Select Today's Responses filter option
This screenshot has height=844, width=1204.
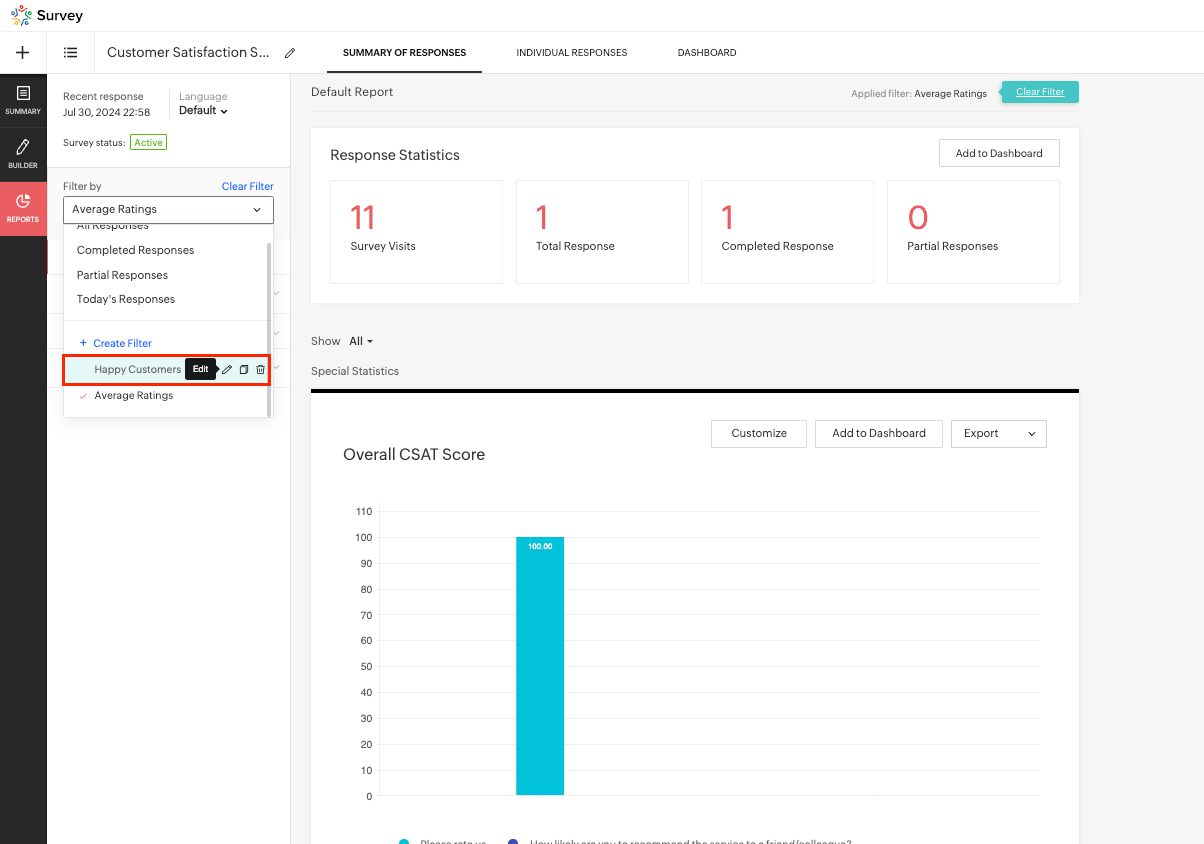pyautogui.click(x=126, y=299)
